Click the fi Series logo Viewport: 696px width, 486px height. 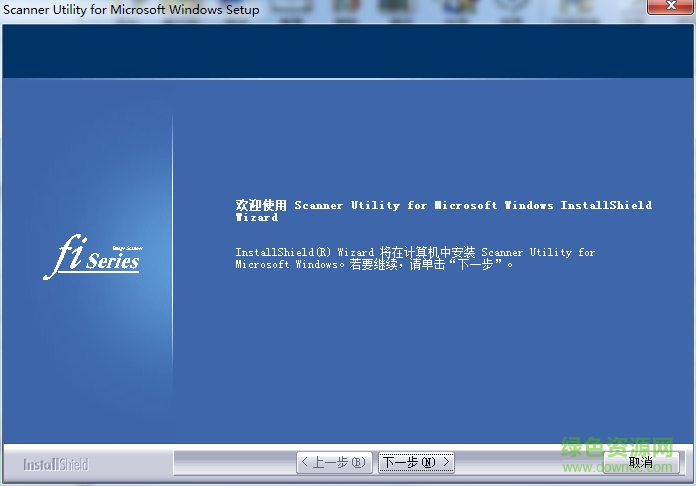point(93,257)
